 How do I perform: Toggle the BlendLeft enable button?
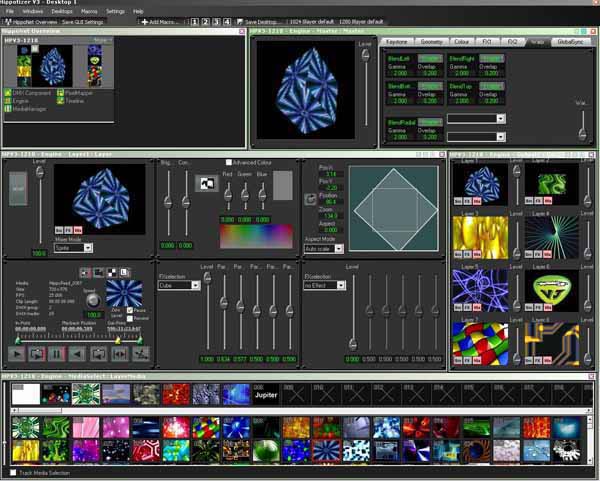(430, 59)
